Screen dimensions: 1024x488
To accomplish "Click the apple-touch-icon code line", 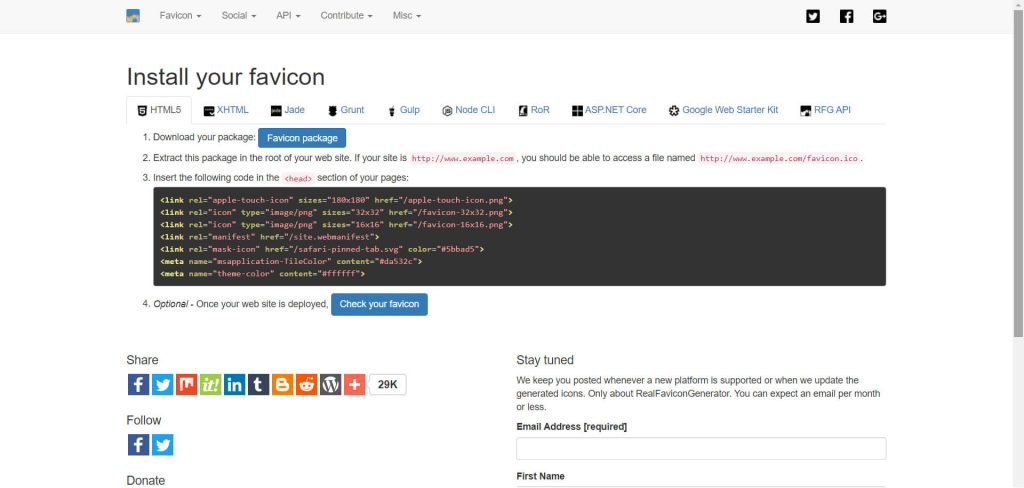I will click(x=336, y=200).
